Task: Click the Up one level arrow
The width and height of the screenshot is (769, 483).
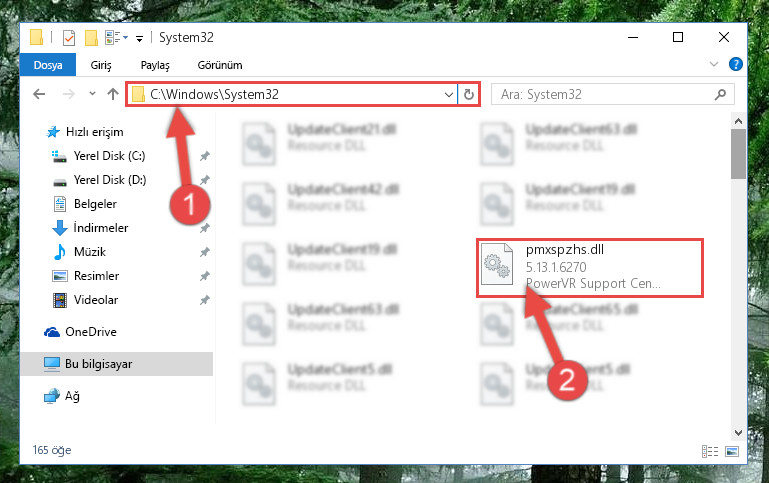Action: pos(113,94)
